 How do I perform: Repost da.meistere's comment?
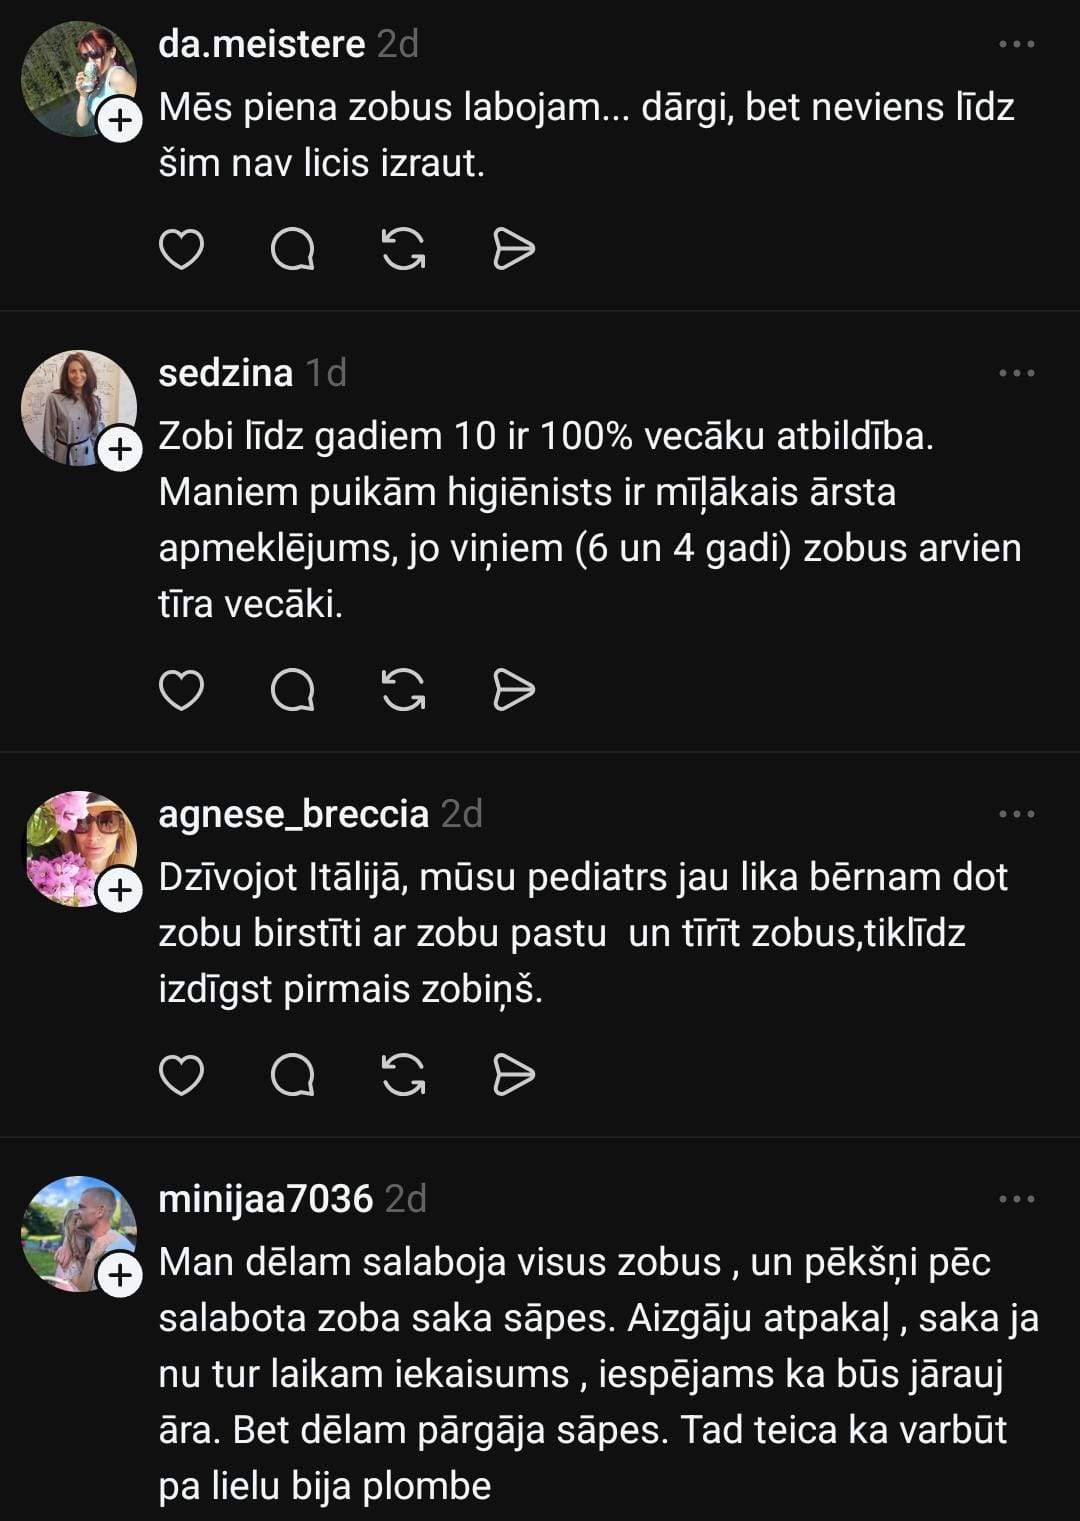tap(404, 249)
